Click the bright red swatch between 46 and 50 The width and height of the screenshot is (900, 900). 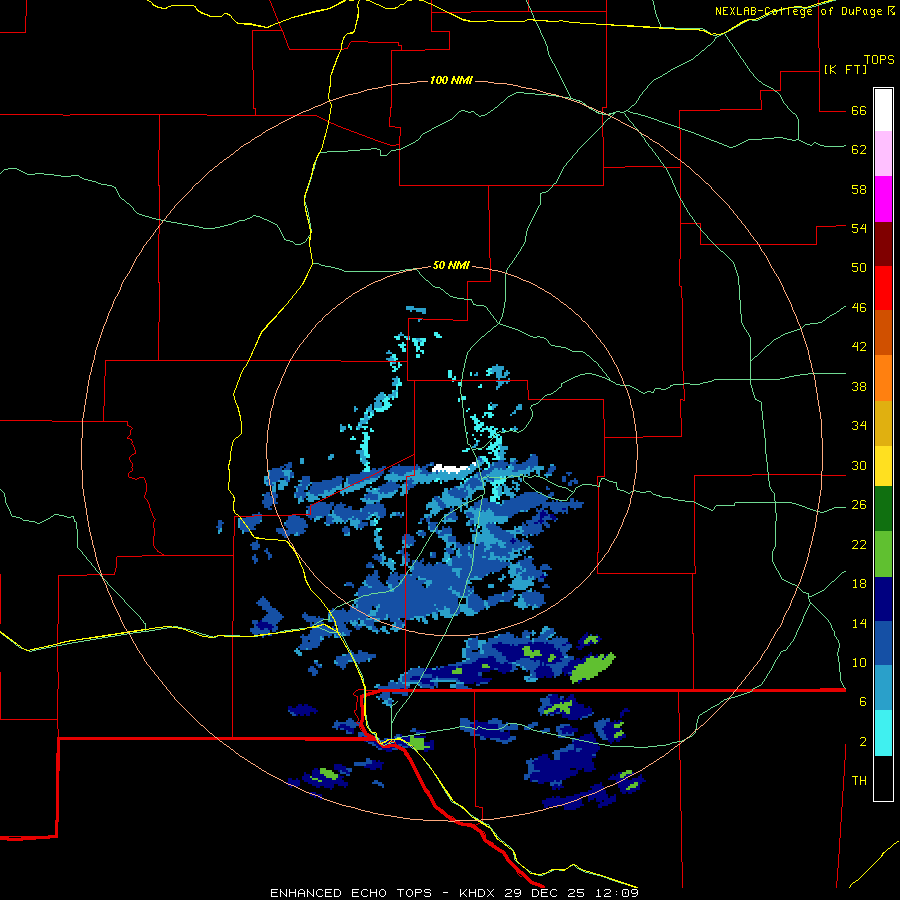tap(883, 288)
